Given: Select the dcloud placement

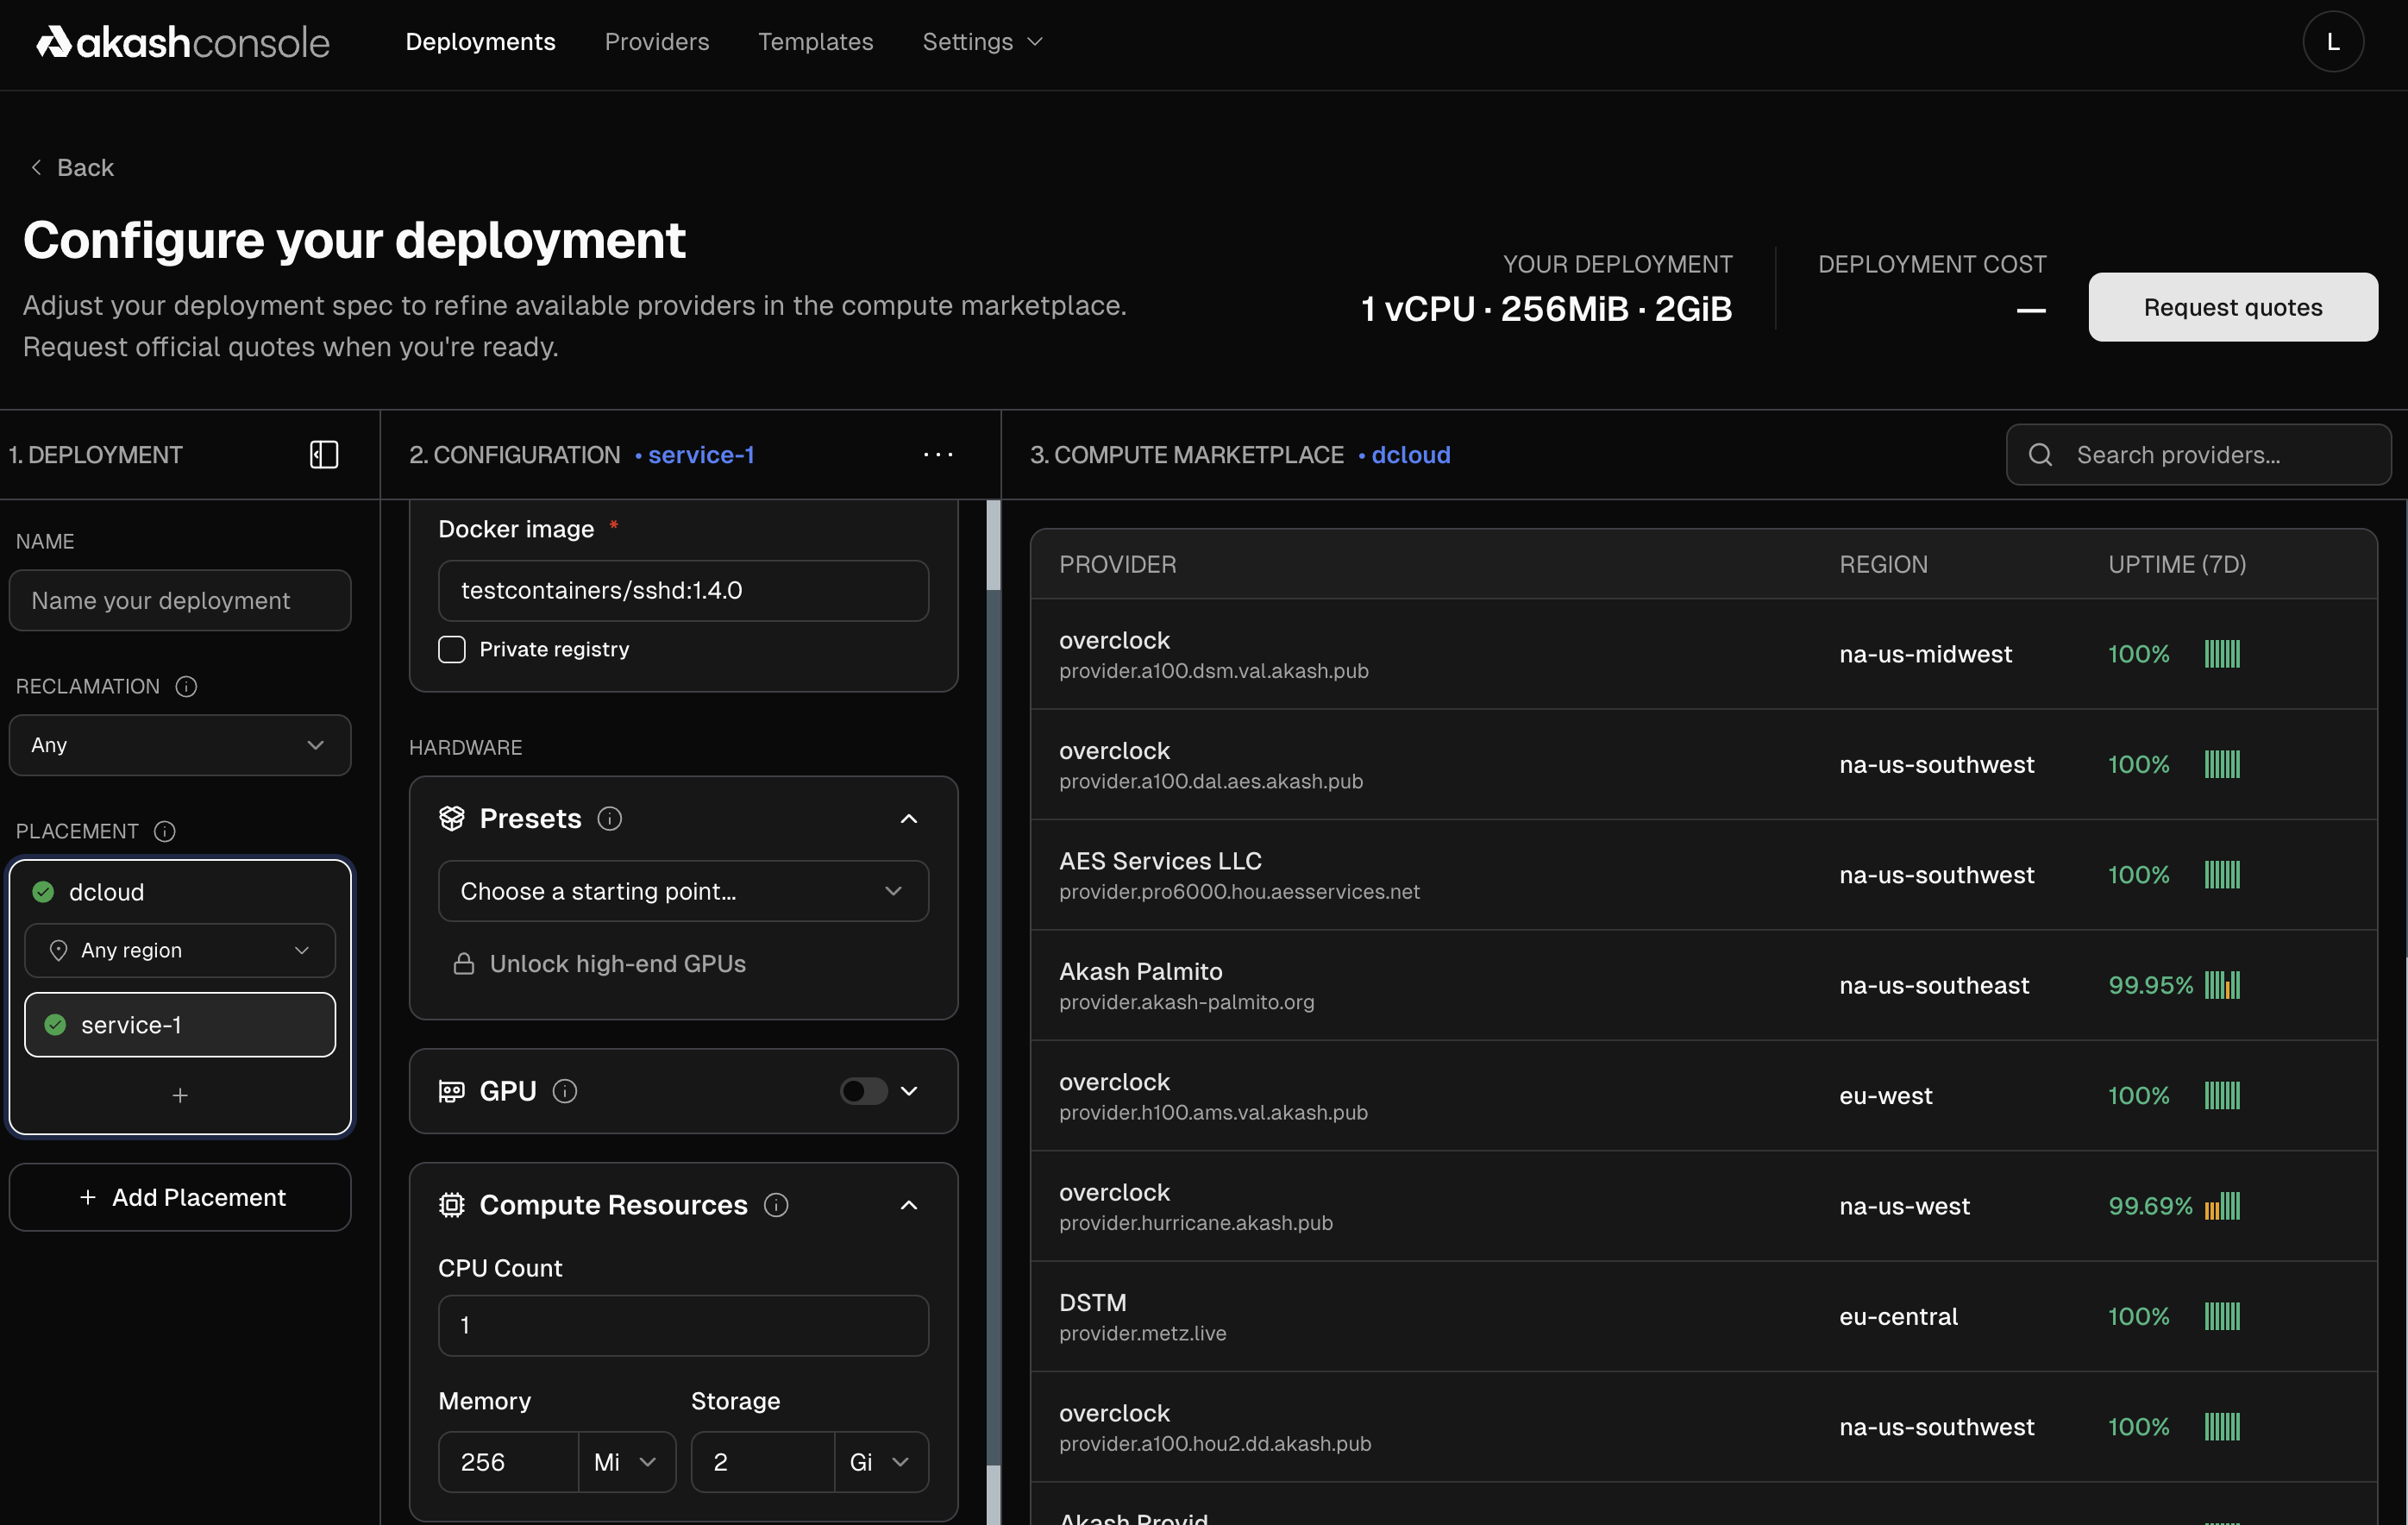Looking at the screenshot, I should coord(106,892).
